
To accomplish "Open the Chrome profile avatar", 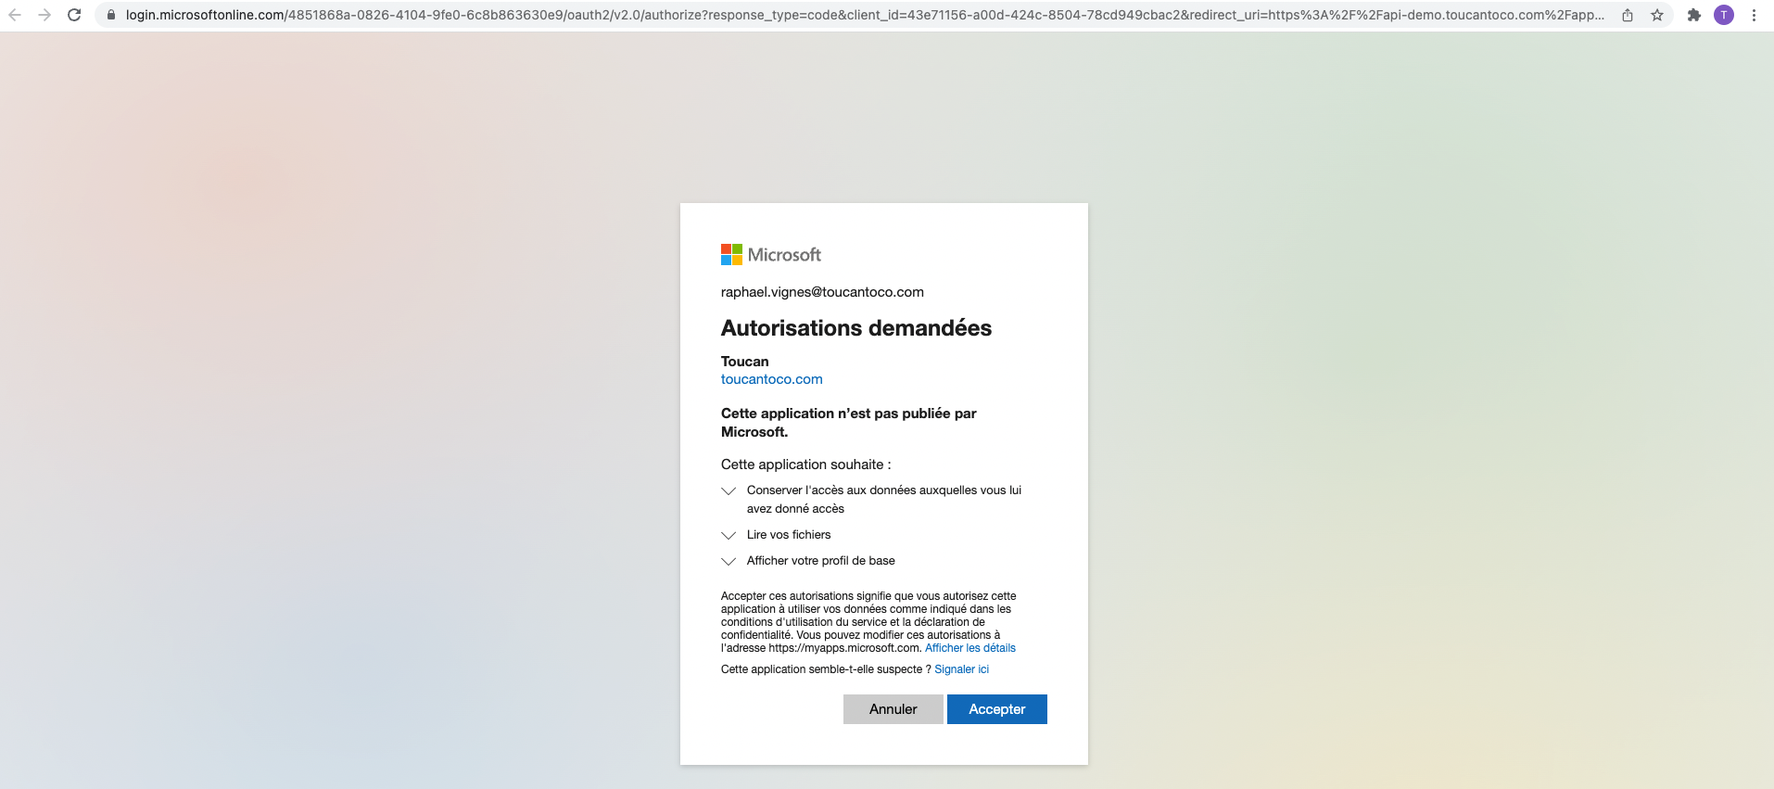I will [x=1724, y=15].
